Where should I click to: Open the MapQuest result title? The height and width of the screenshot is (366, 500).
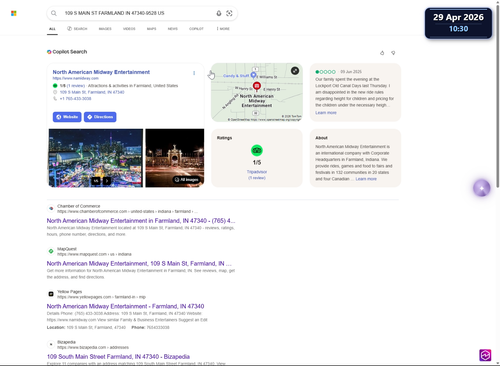pyautogui.click(x=139, y=264)
